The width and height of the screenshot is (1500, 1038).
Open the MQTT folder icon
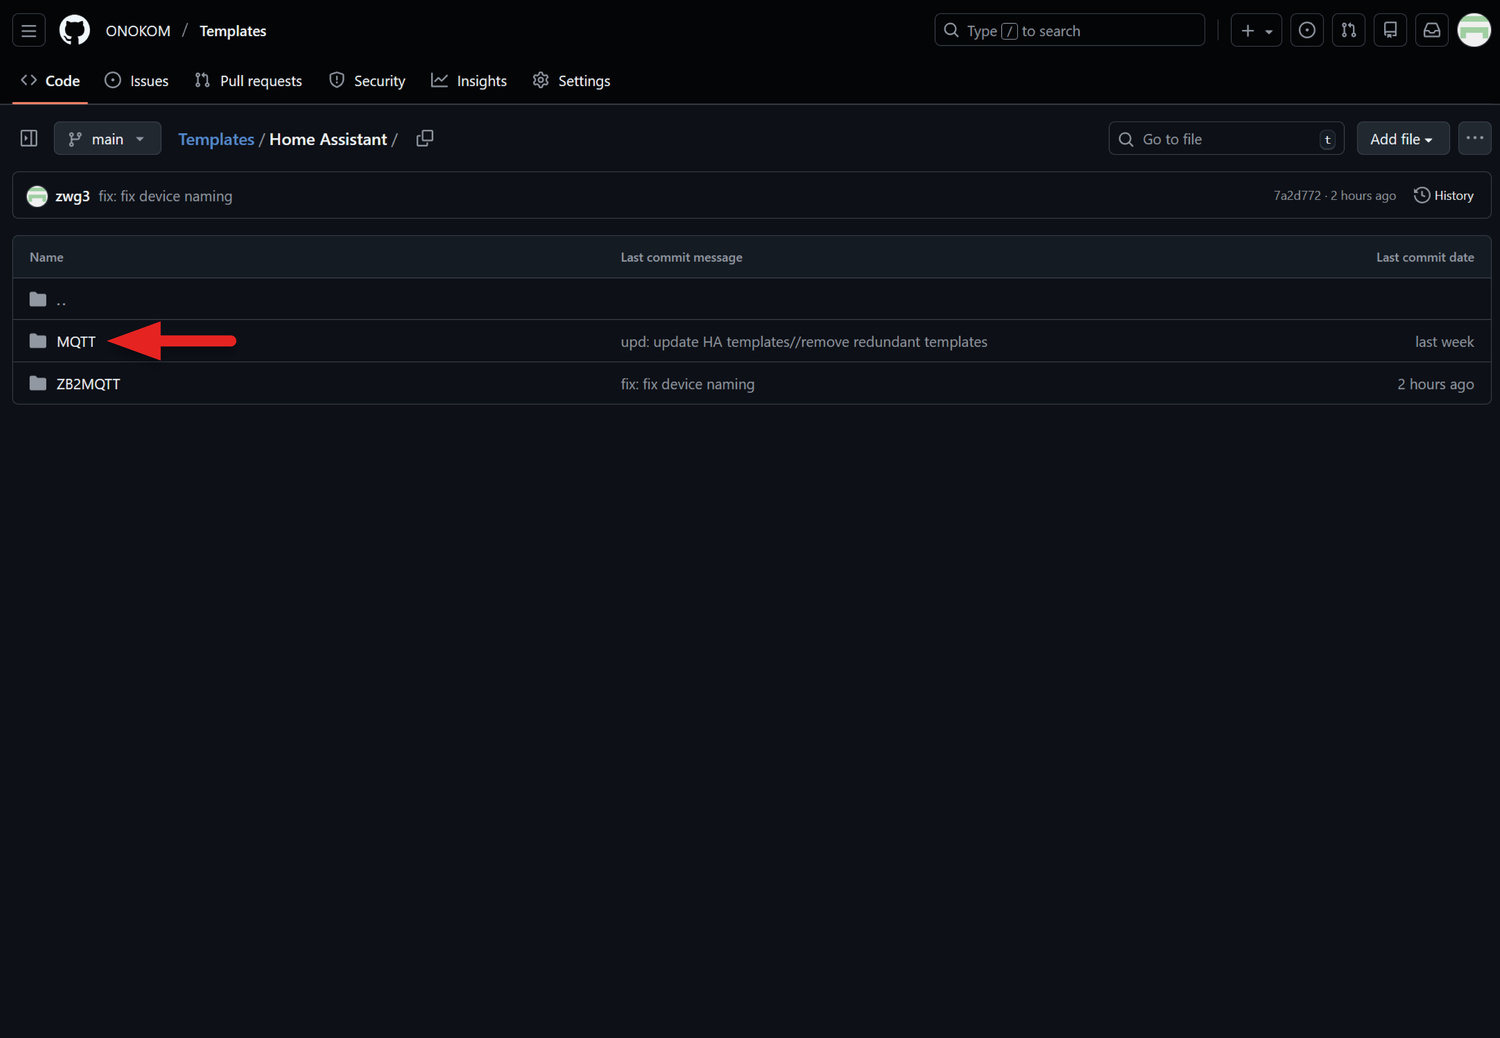38,341
